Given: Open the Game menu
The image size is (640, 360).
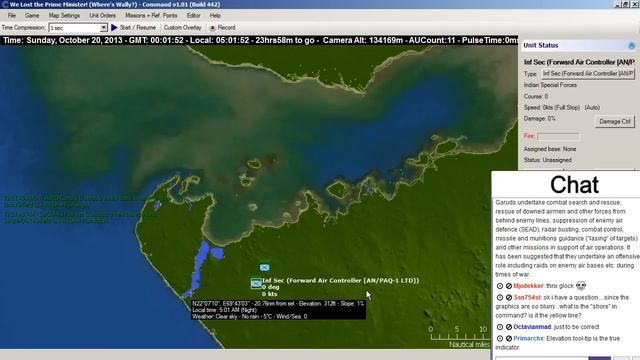Looking at the screenshot, I should click(32, 16).
